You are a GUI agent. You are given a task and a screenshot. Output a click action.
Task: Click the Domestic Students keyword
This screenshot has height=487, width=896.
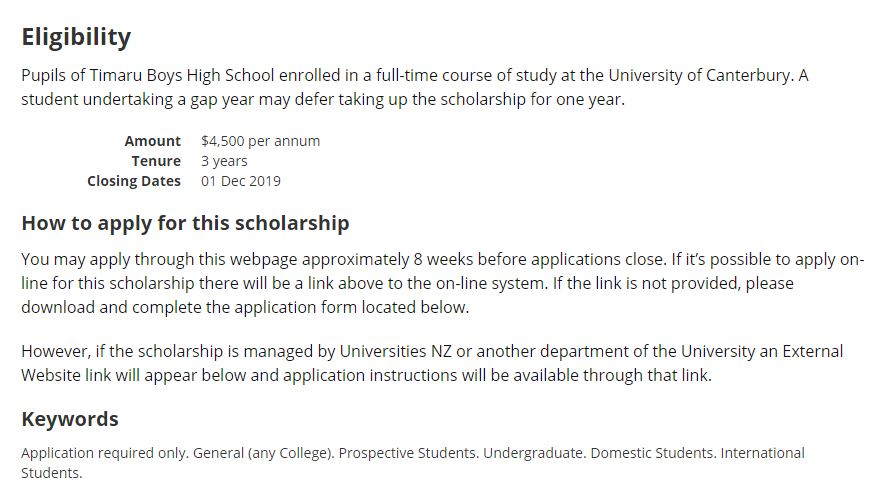pos(653,453)
